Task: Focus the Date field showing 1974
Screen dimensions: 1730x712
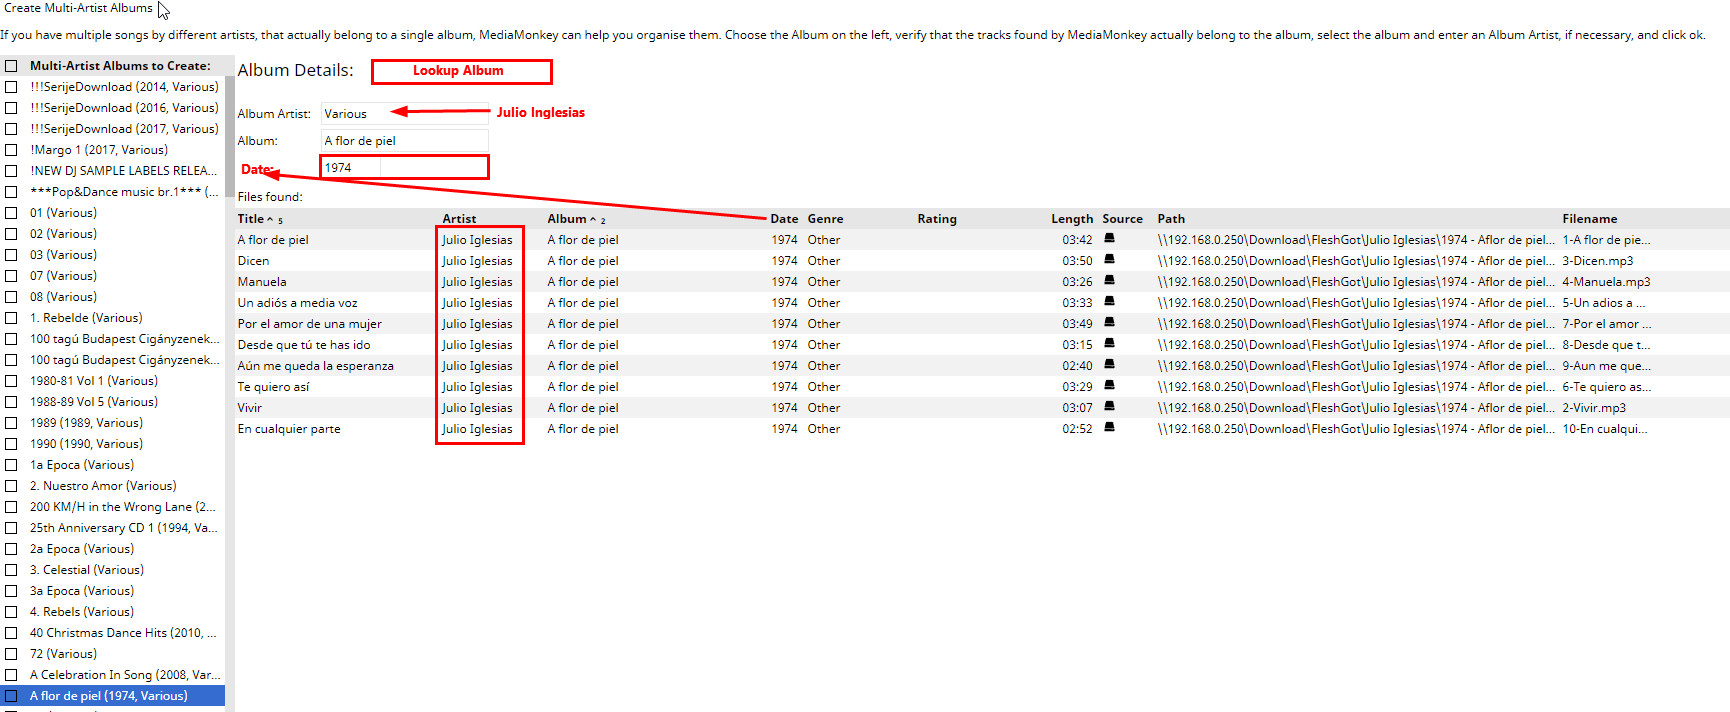Action: point(404,167)
